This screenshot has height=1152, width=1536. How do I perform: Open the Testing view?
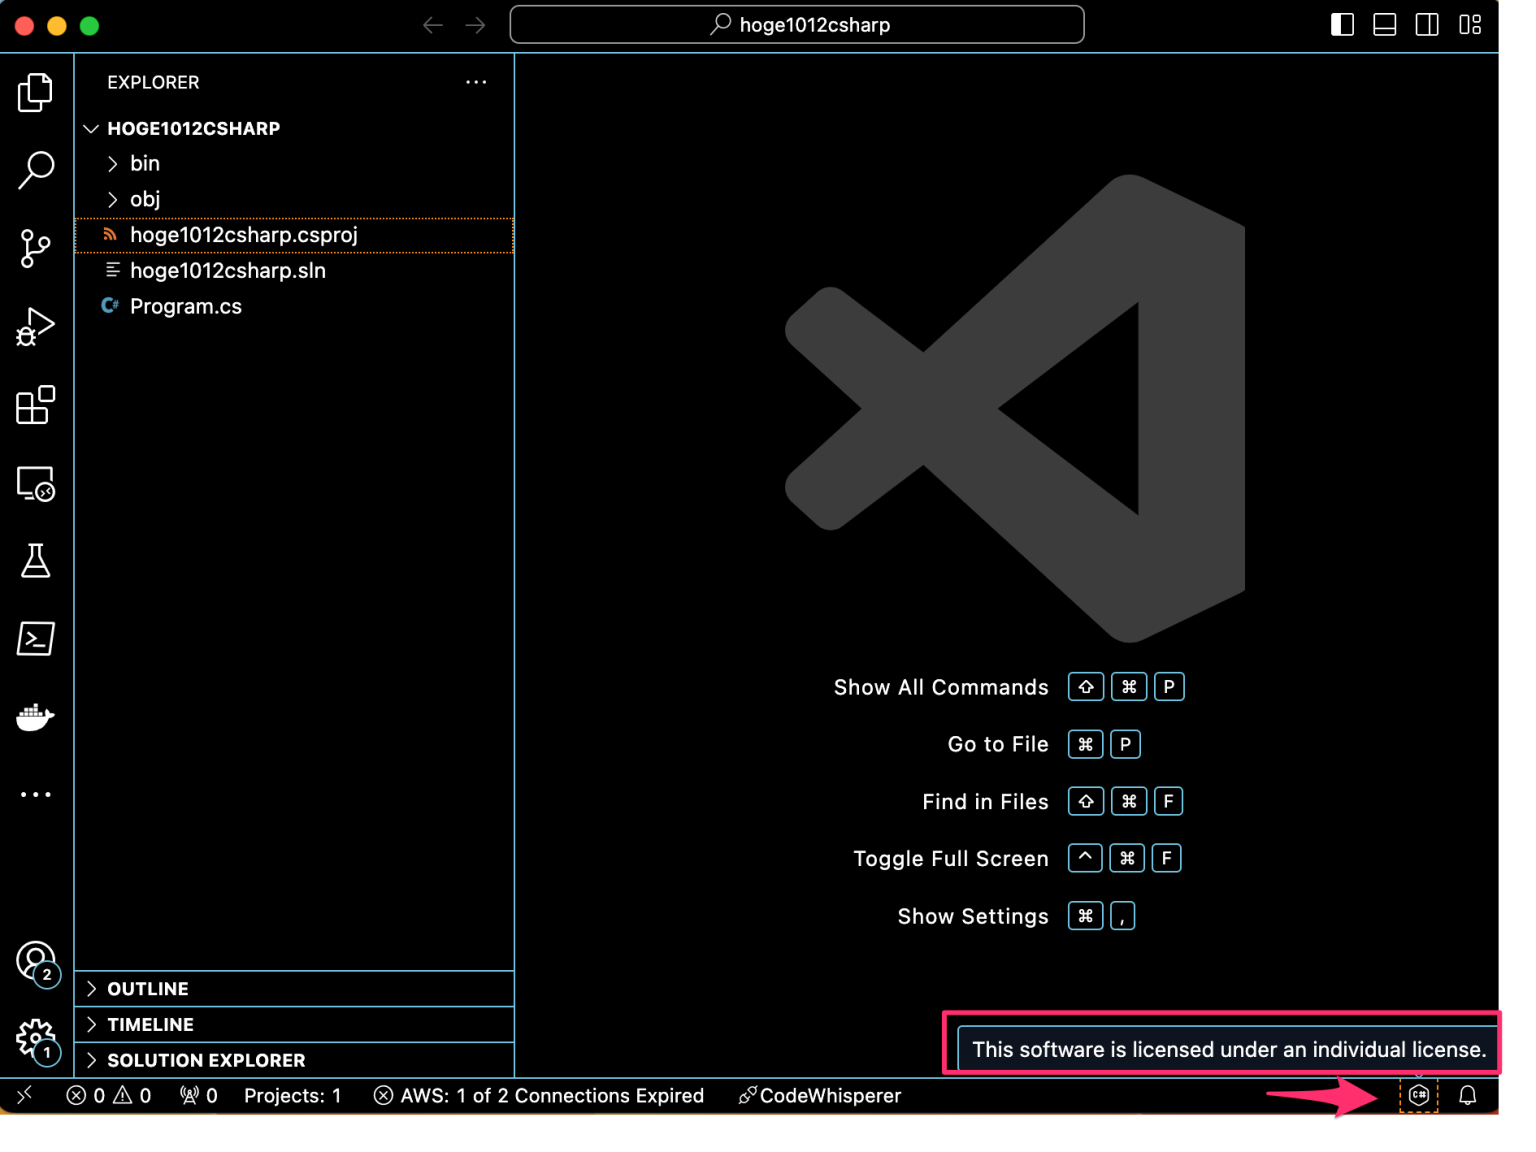(x=36, y=561)
